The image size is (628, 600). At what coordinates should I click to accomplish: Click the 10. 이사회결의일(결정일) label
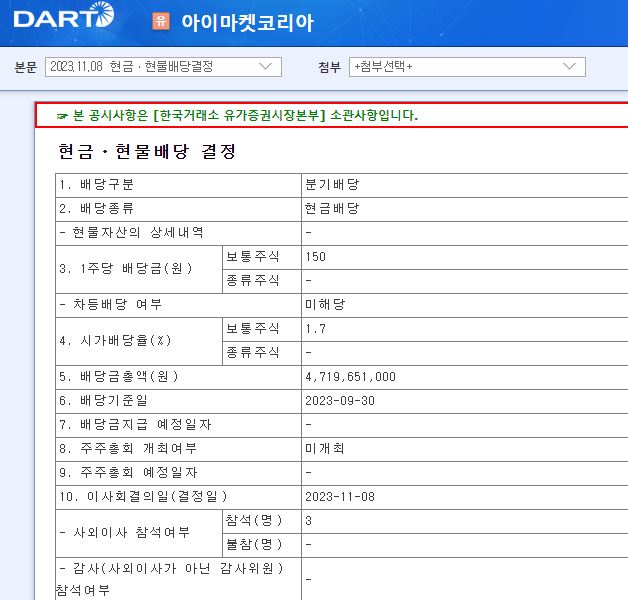pos(143,497)
